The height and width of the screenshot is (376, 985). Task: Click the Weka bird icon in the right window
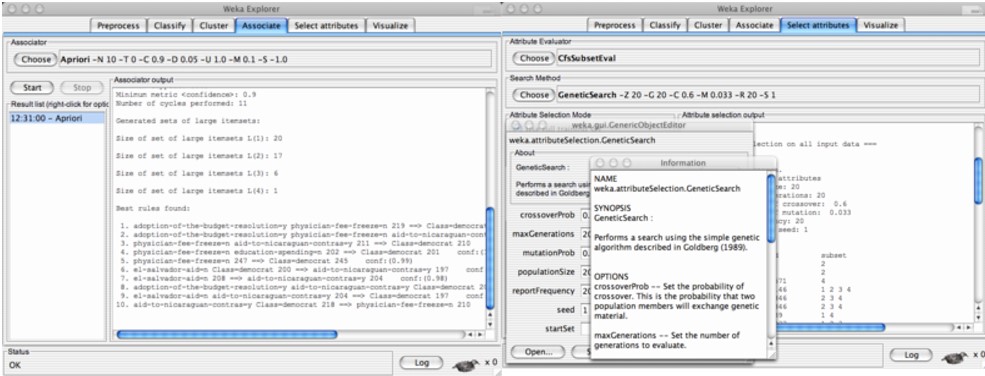coord(954,357)
